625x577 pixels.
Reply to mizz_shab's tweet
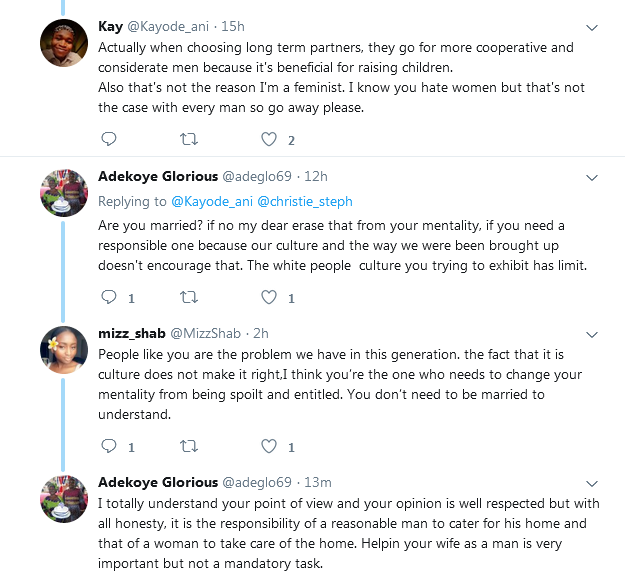(108, 446)
